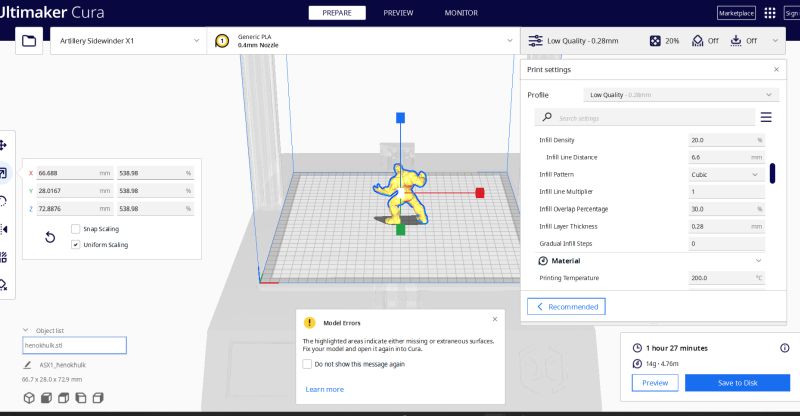This screenshot has height=416, width=800.
Task: Click the search magnifier icon
Action: pyautogui.click(x=547, y=117)
